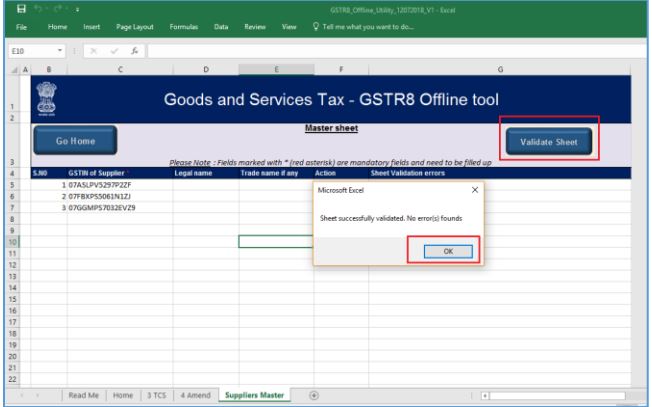Open the Customize Quick Access Toolbar arrow
The image size is (652, 407).
[77, 9]
